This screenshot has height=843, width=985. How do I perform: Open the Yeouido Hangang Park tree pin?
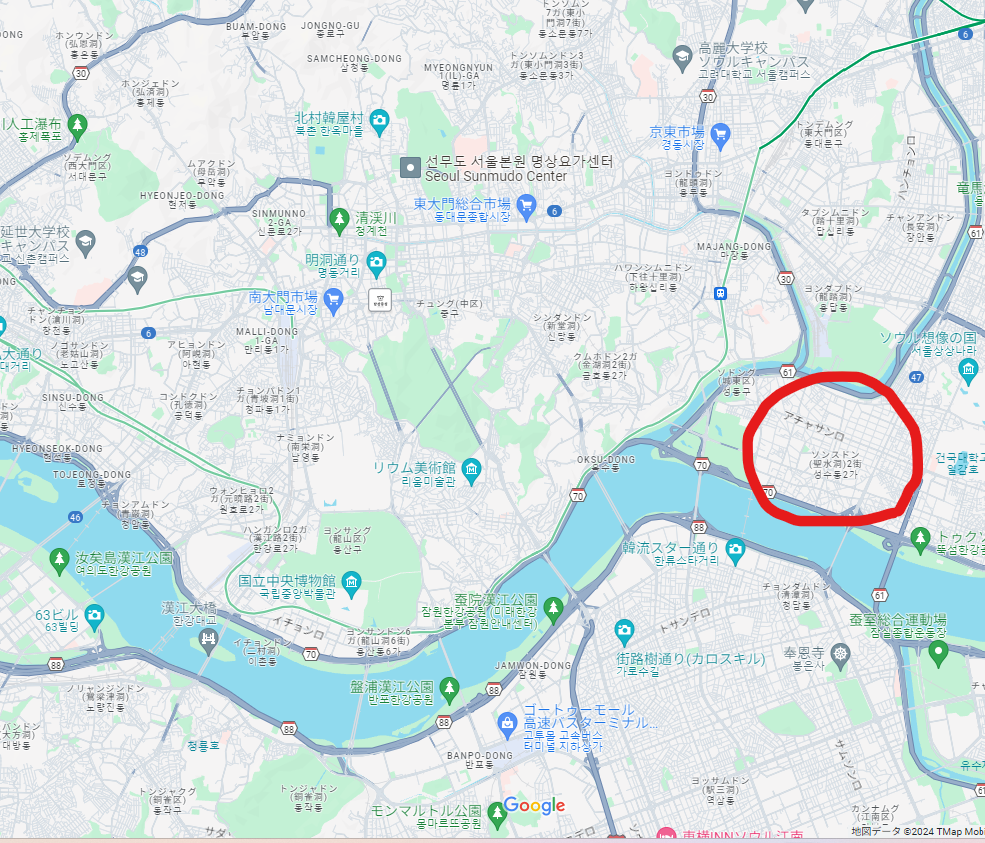59,560
